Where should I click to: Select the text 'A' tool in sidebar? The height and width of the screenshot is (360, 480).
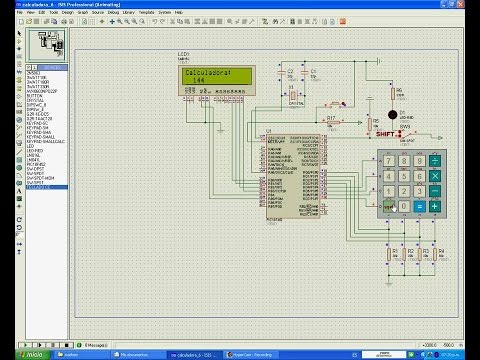(19, 191)
